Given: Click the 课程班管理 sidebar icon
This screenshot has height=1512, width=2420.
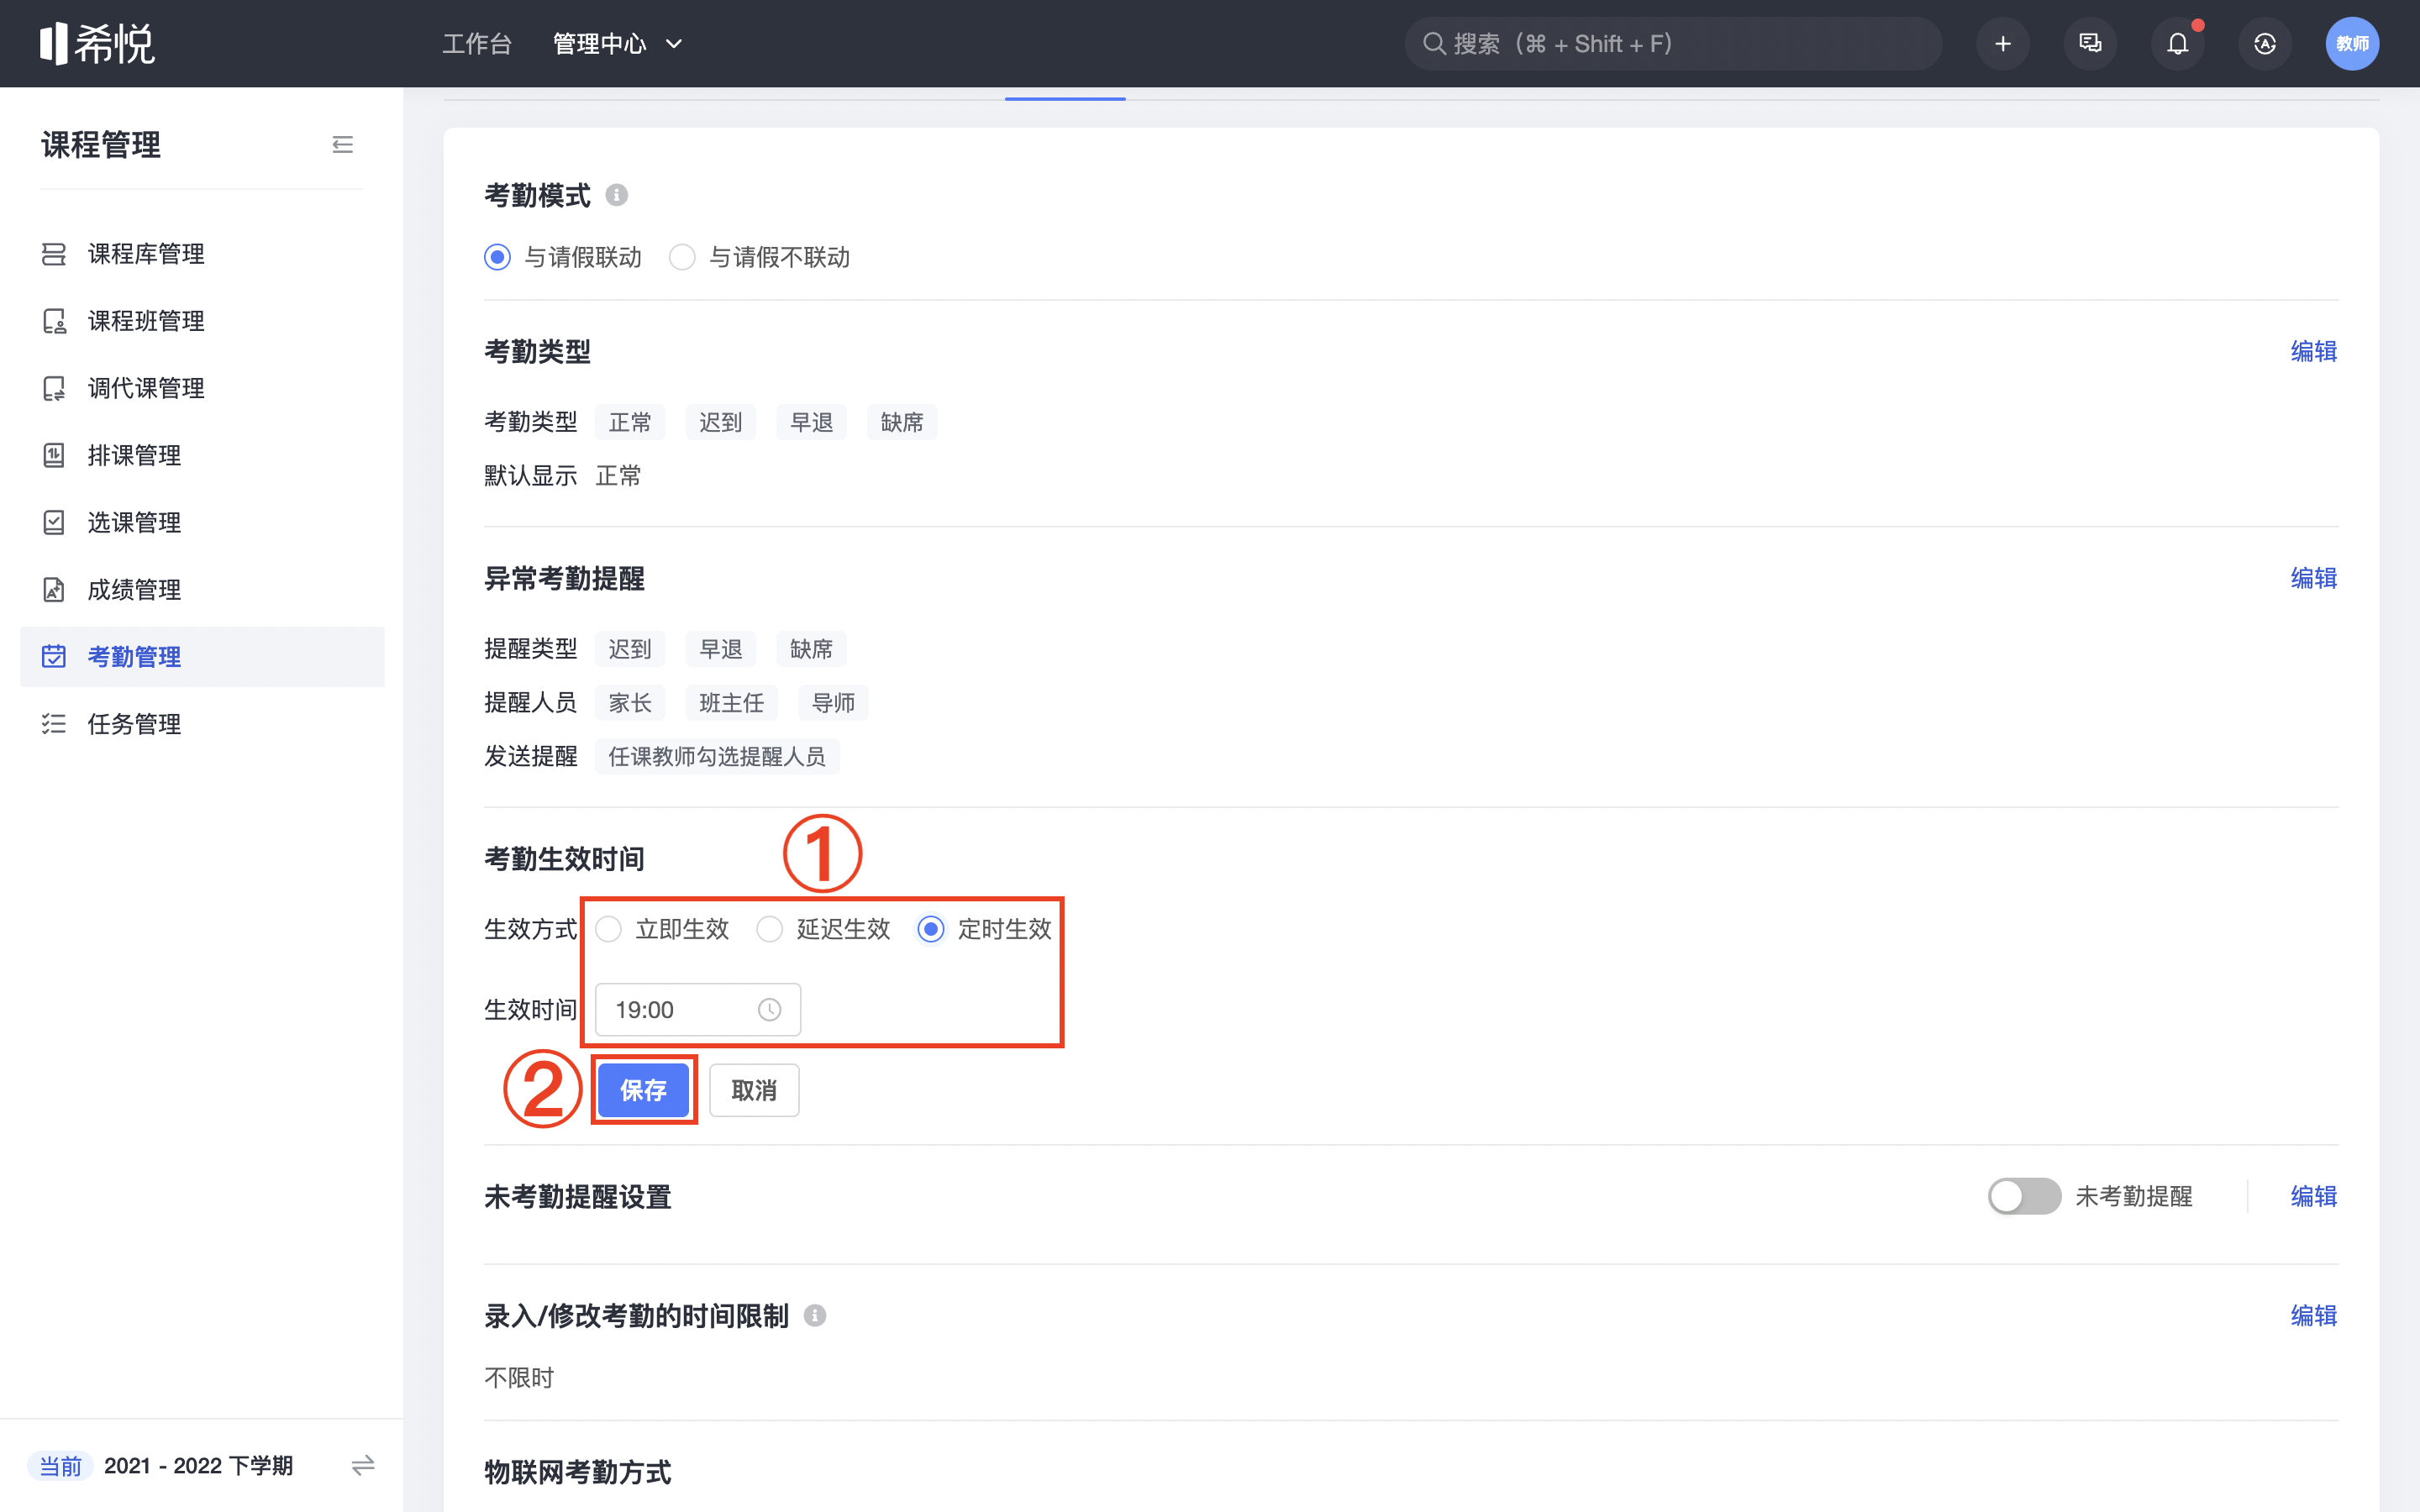Looking at the screenshot, I should click(54, 321).
